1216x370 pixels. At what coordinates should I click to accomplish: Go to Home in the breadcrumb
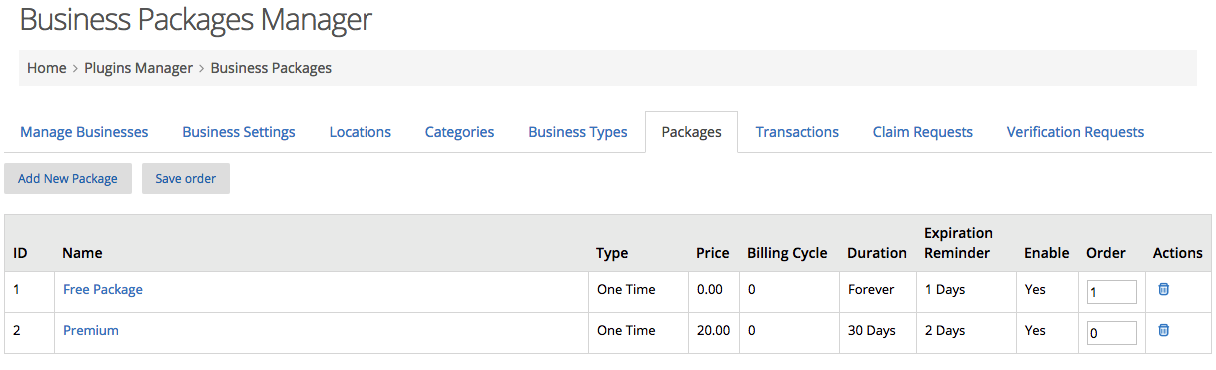click(x=47, y=68)
